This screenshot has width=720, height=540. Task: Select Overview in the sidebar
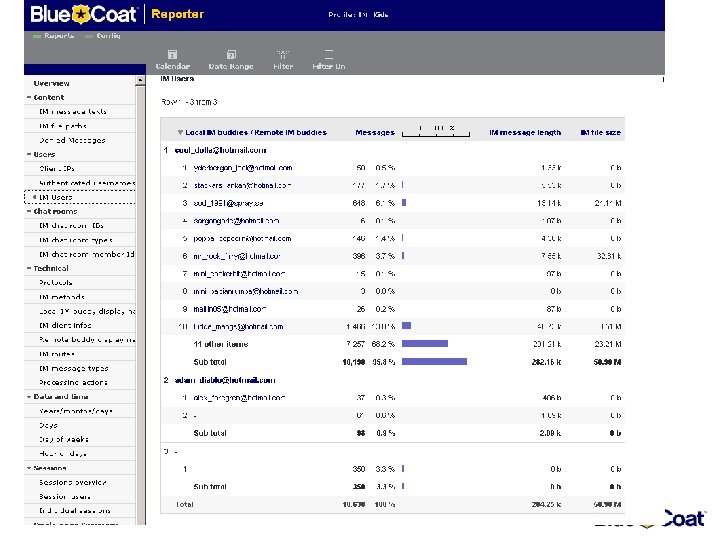(52, 83)
